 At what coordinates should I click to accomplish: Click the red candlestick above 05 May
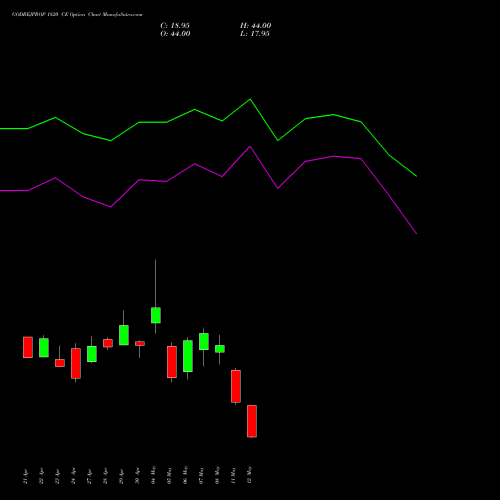(x=172, y=362)
